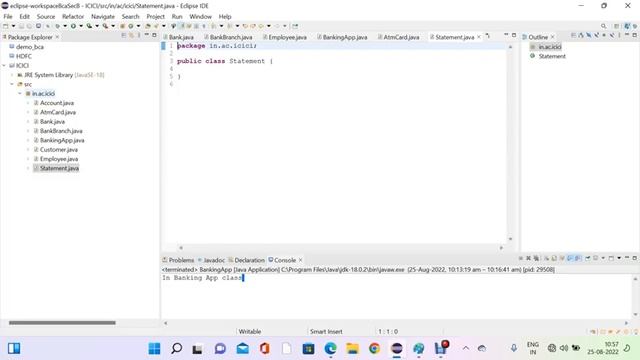Close the Outline view
The height and width of the screenshot is (360, 640).
(553, 37)
